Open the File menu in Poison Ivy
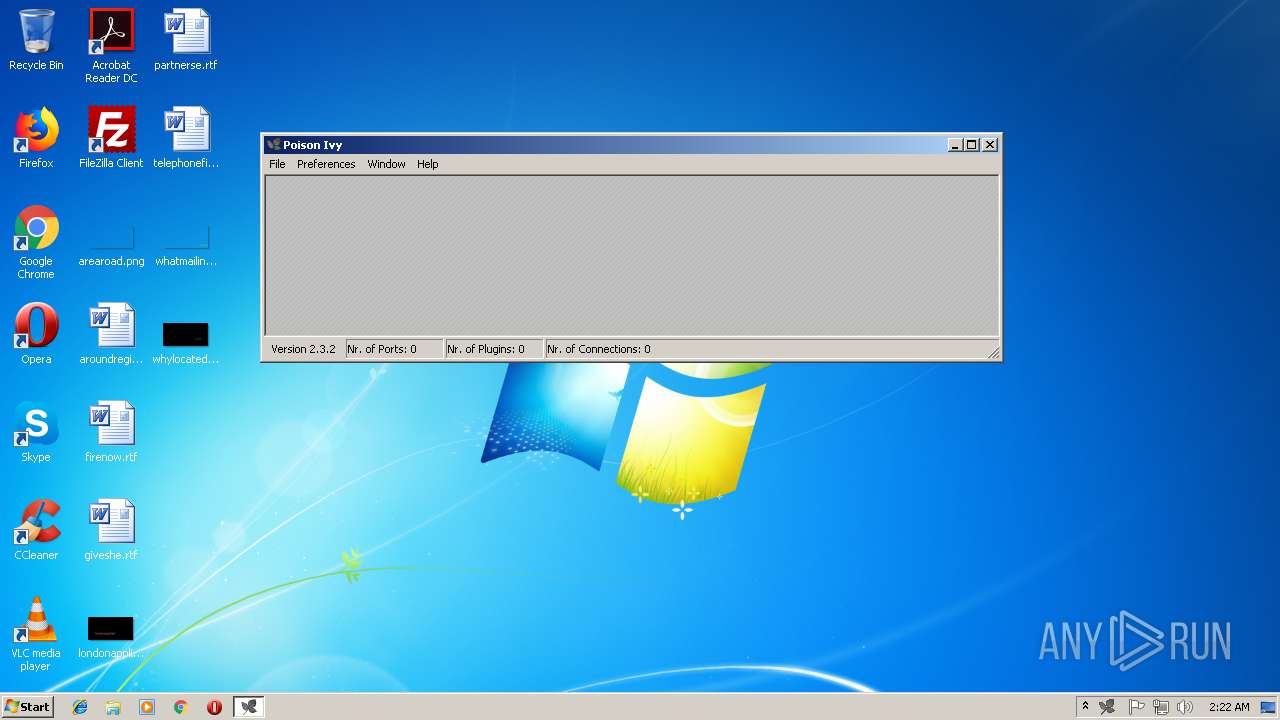This screenshot has width=1280, height=720. (277, 164)
